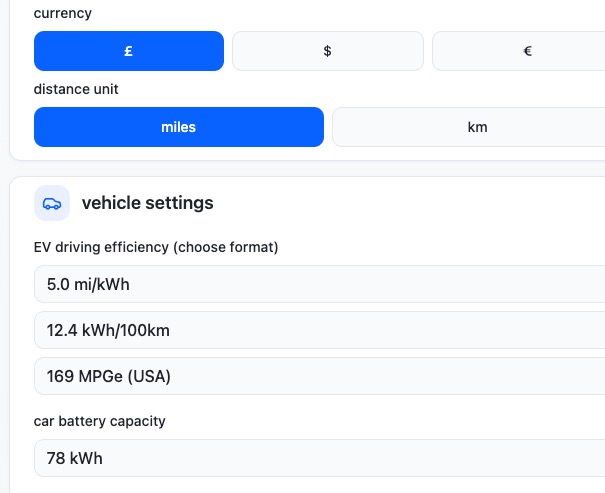Choose the € euro currency button
This screenshot has height=493, width=605.
(520, 51)
